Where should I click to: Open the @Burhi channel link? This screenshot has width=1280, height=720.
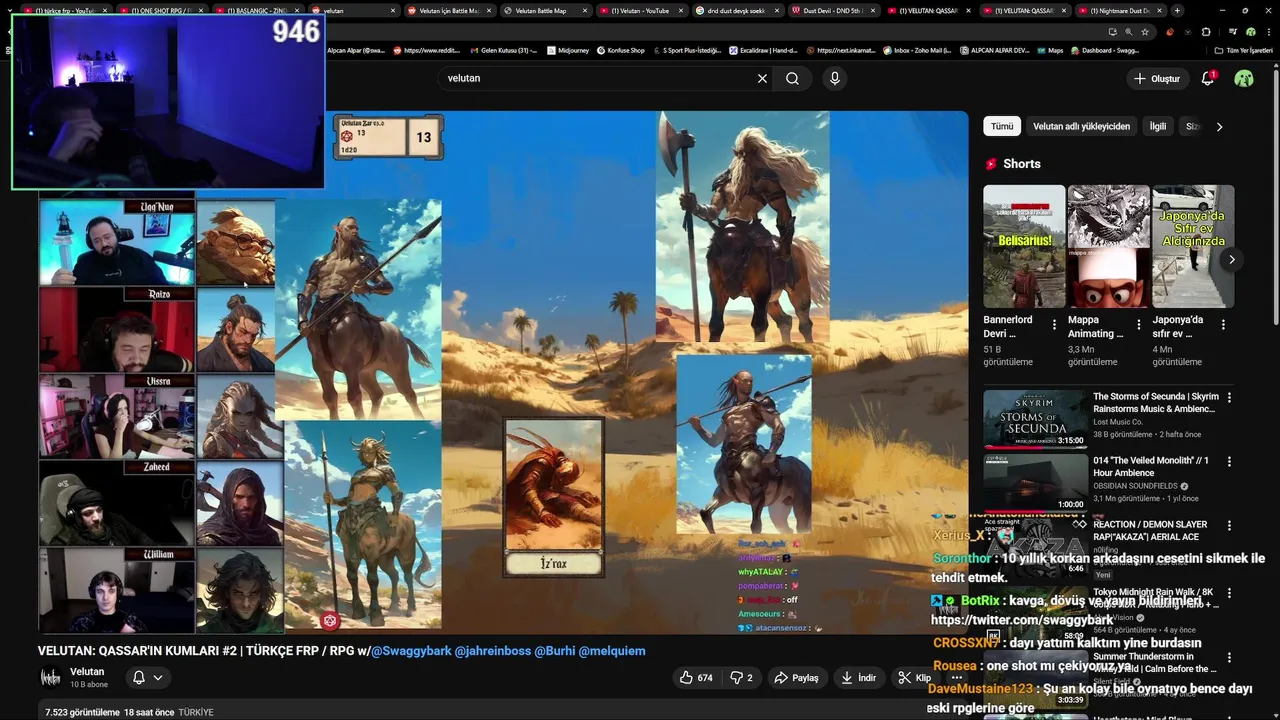click(x=555, y=651)
